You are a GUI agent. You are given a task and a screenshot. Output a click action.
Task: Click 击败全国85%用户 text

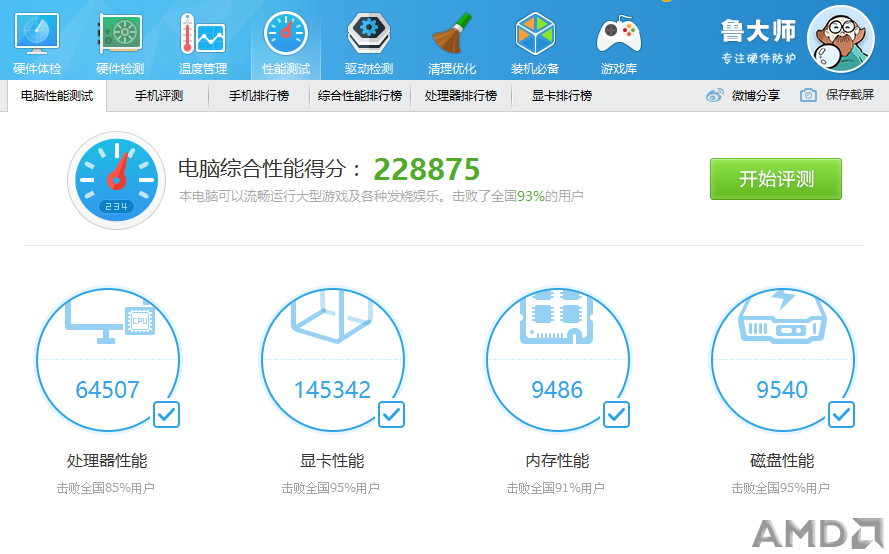[105, 488]
